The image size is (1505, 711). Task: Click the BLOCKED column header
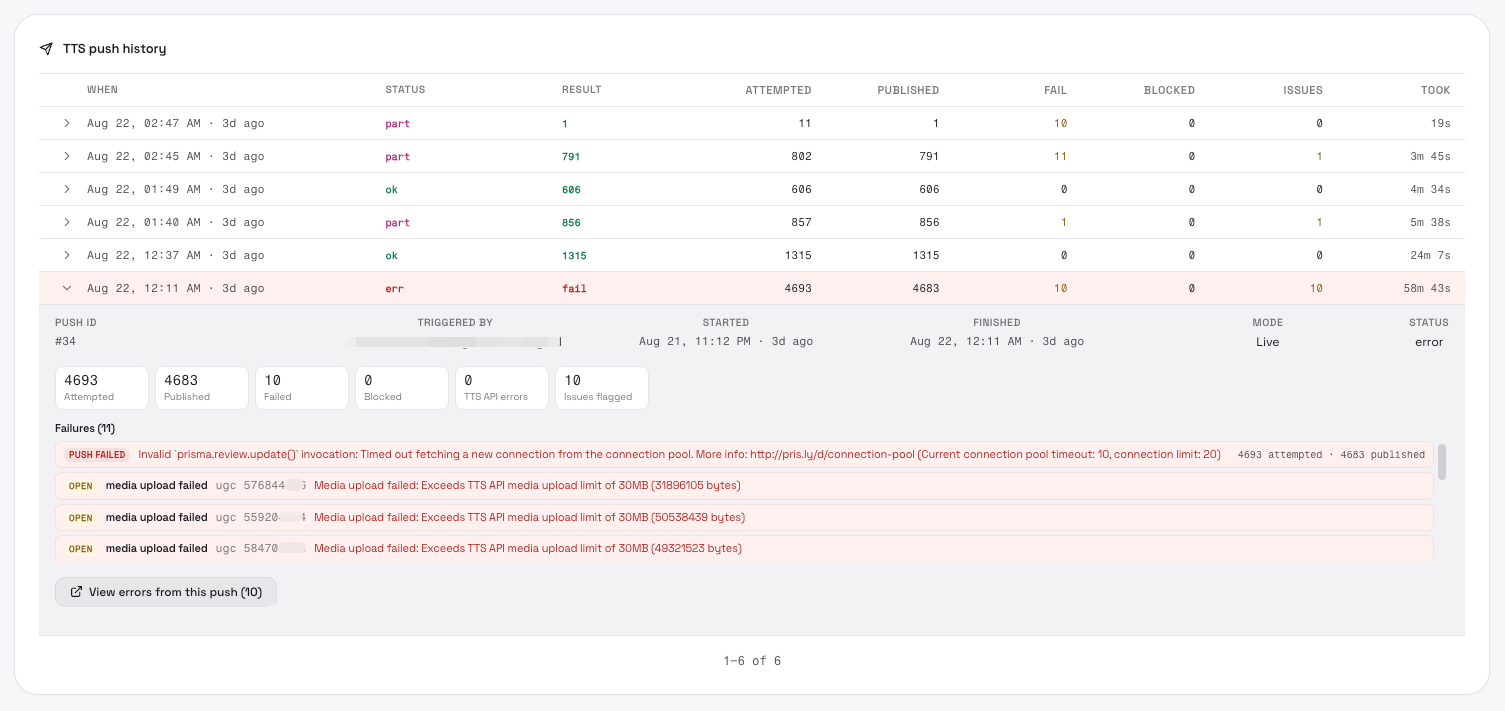[x=1169, y=90]
